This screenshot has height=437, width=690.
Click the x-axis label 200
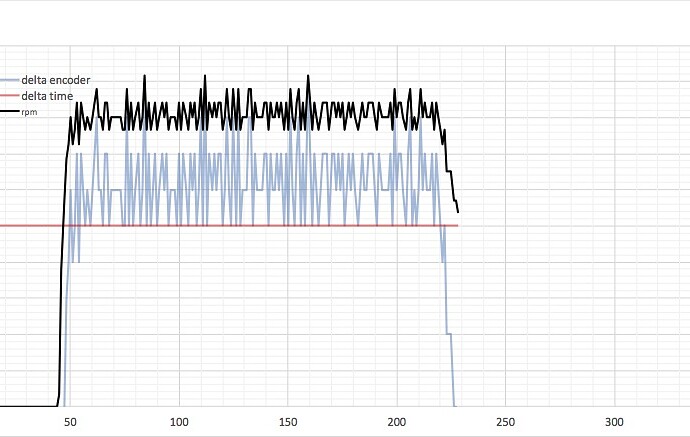pyautogui.click(x=396, y=422)
